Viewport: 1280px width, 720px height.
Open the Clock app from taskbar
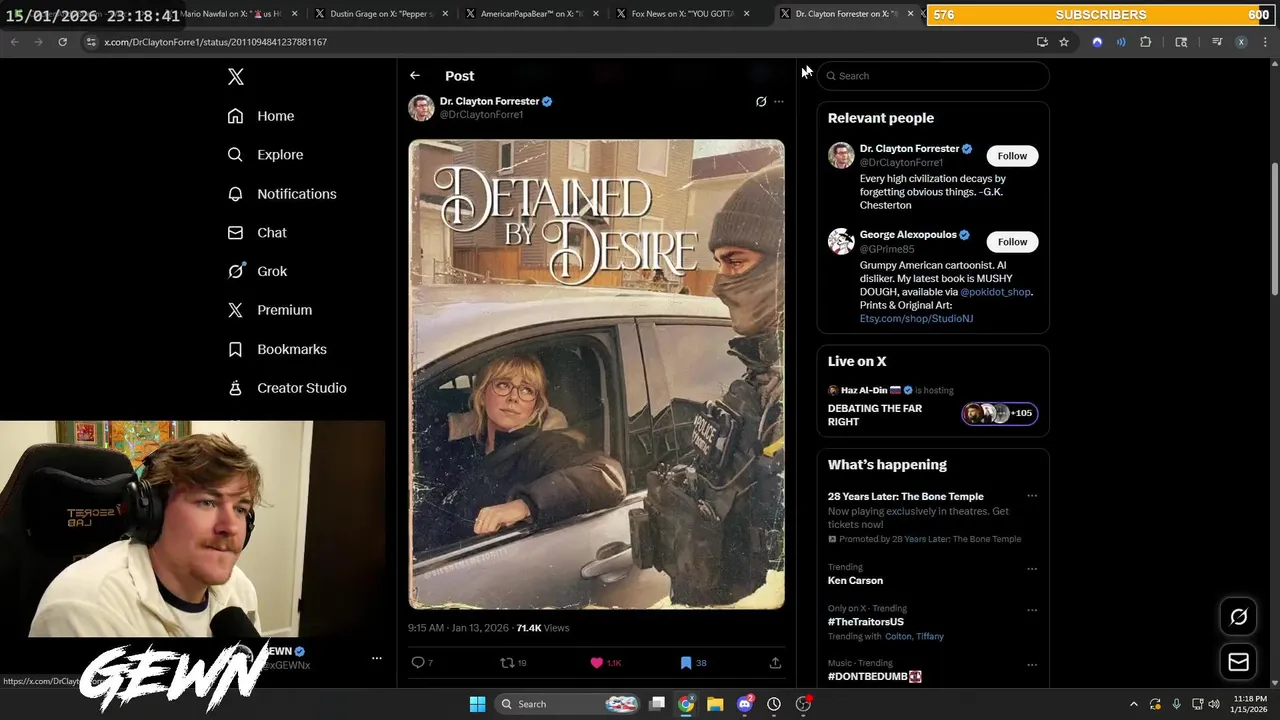[774, 704]
